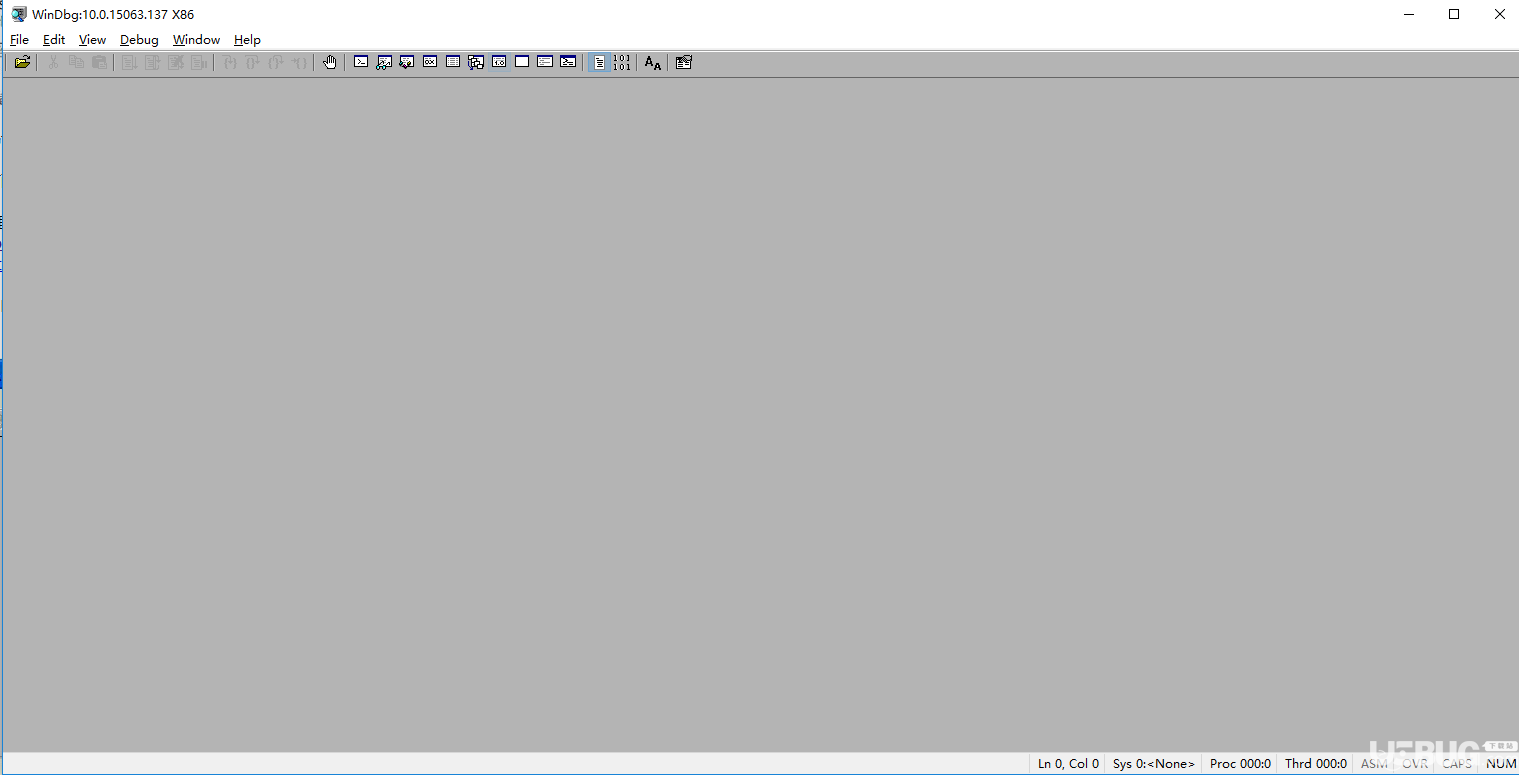Click the Step Into toolbar icon
Screen dimensions: 1519x775
(230, 62)
